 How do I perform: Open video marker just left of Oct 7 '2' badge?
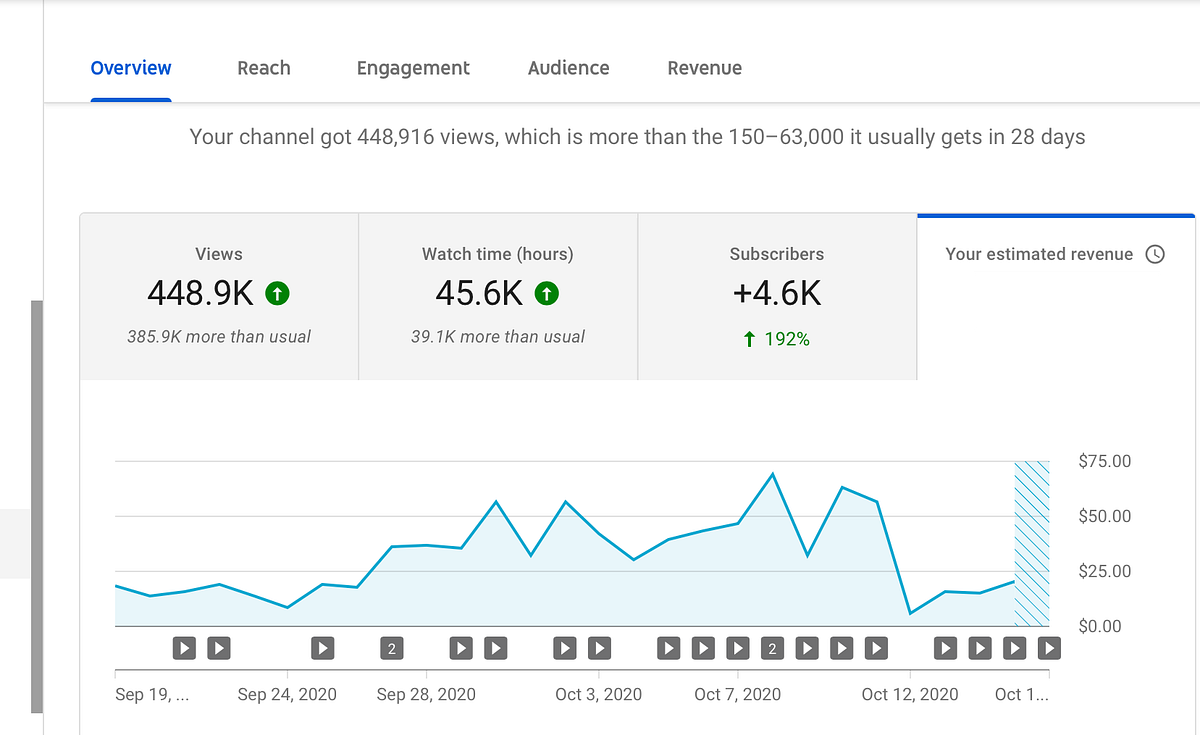738,648
